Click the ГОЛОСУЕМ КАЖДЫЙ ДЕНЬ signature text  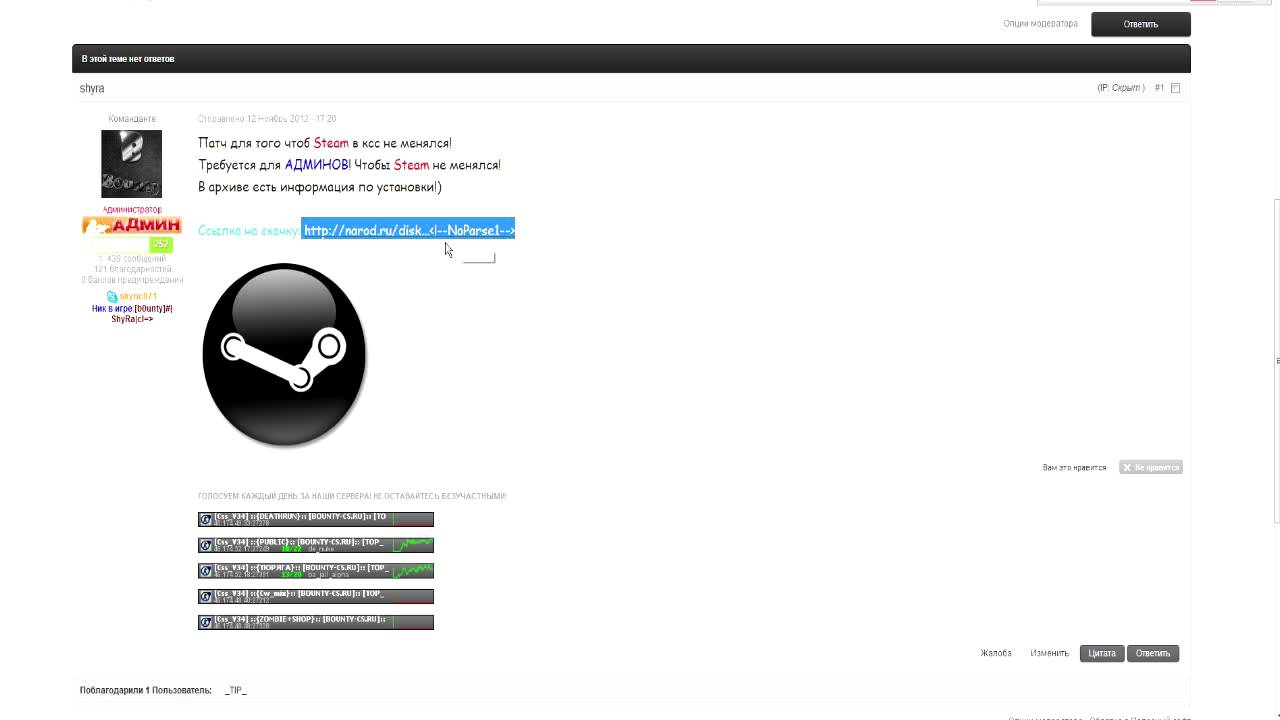click(x=352, y=496)
